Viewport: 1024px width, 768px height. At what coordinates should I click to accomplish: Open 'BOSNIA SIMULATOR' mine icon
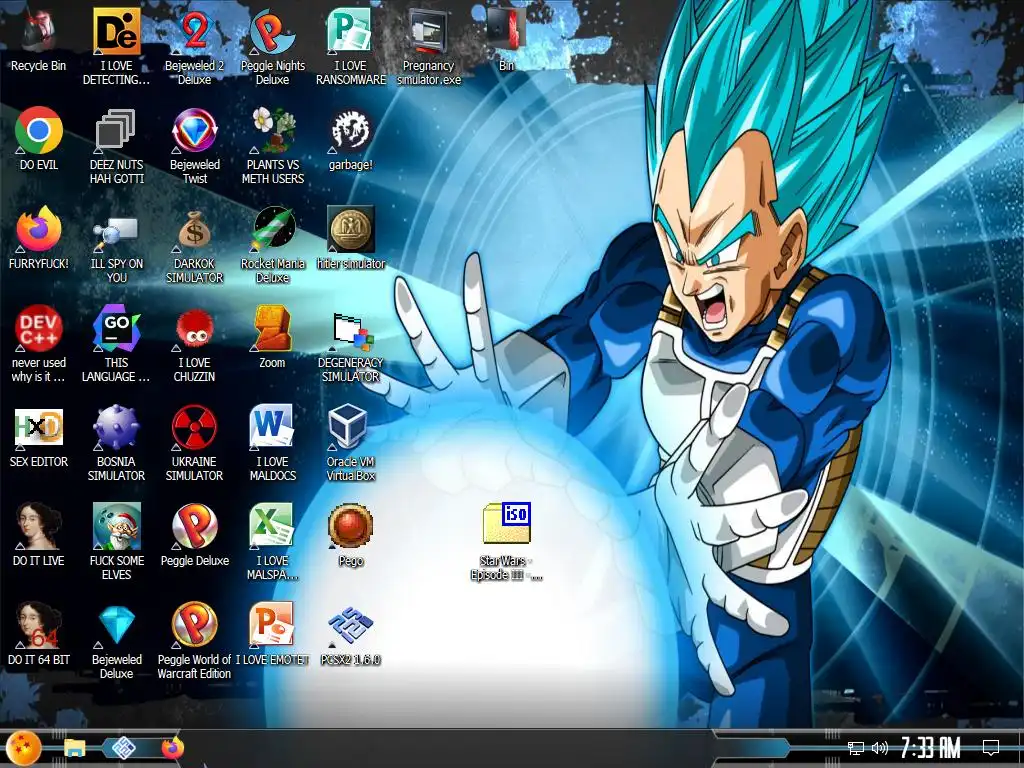pos(116,427)
